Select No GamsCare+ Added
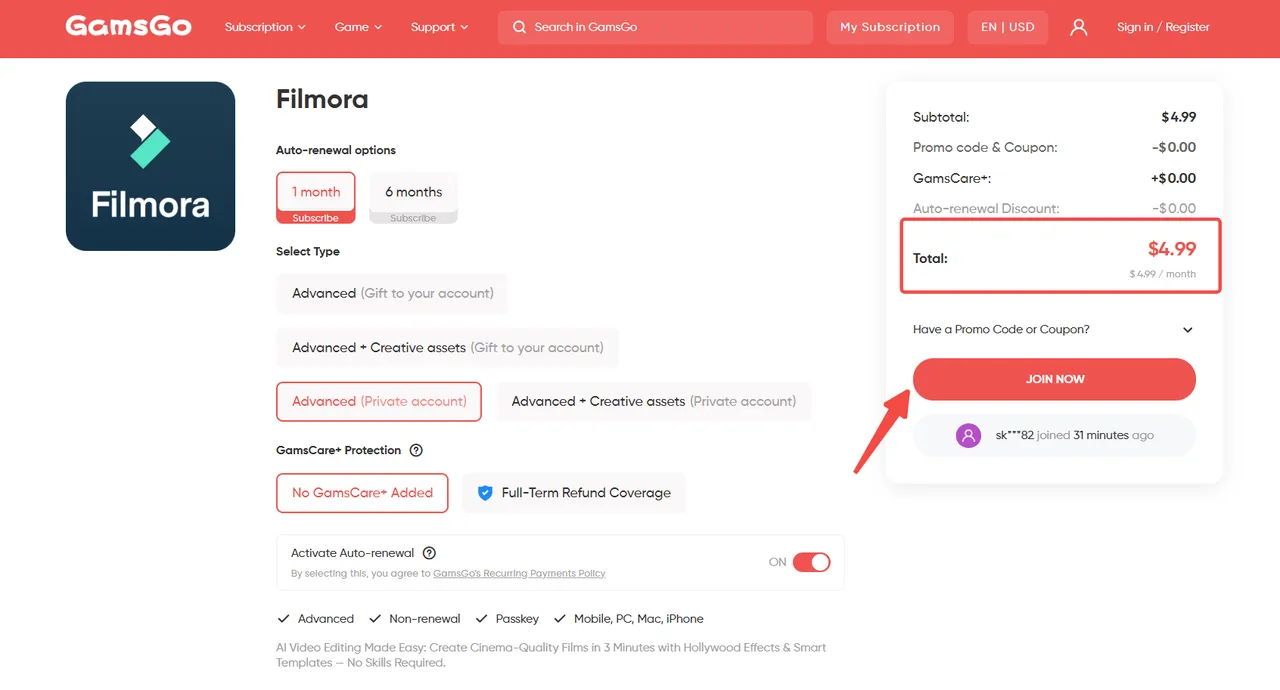This screenshot has width=1280, height=690. coord(362,493)
